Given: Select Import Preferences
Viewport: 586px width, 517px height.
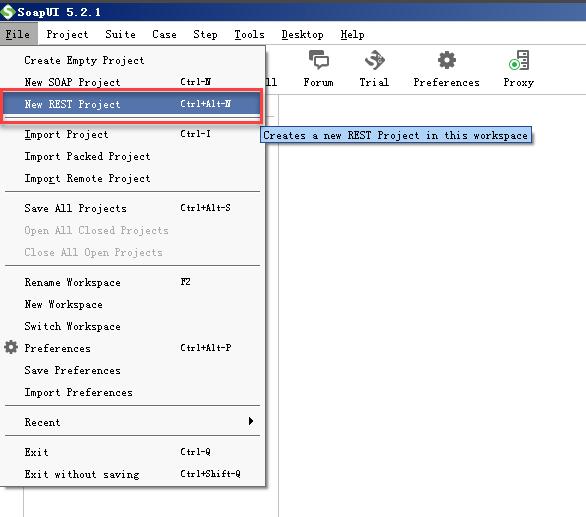Looking at the screenshot, I should click(133, 393).
